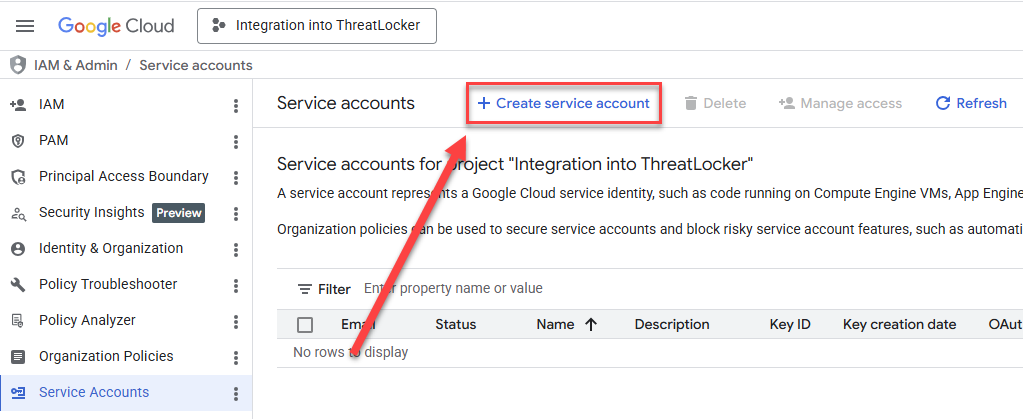Viewport: 1023px width, 419px height.
Task: Open Organization Policies in the sidebar
Action: (x=106, y=356)
